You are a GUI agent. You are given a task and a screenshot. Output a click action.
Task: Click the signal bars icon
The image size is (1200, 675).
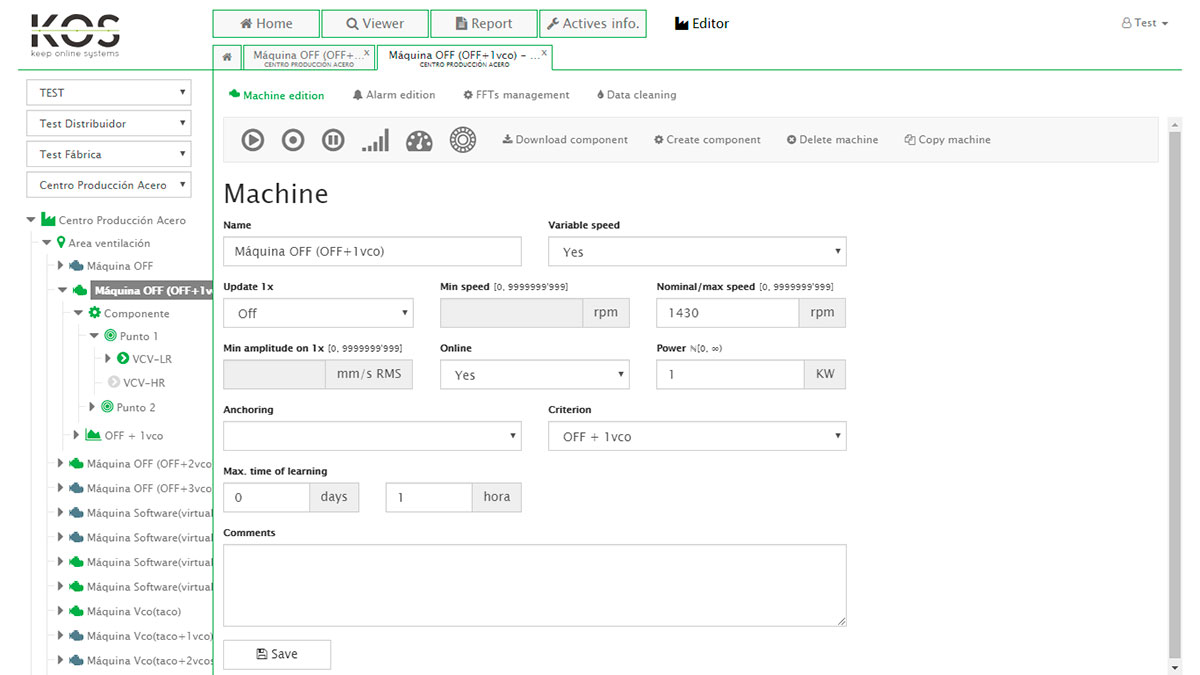click(375, 141)
